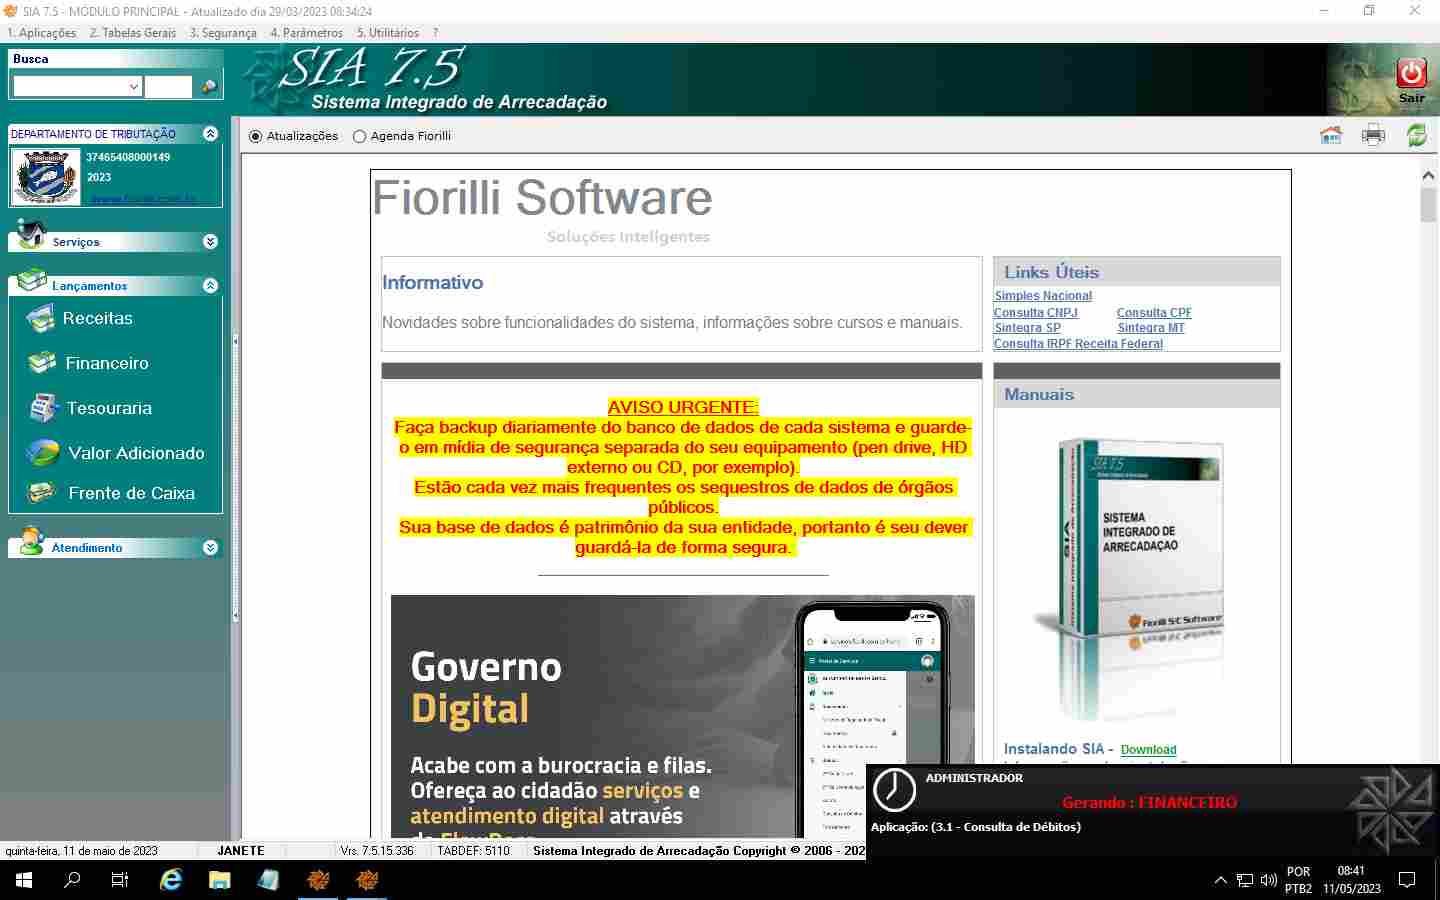The height and width of the screenshot is (900, 1440).
Task: Click the printer icon
Action: (x=1373, y=136)
